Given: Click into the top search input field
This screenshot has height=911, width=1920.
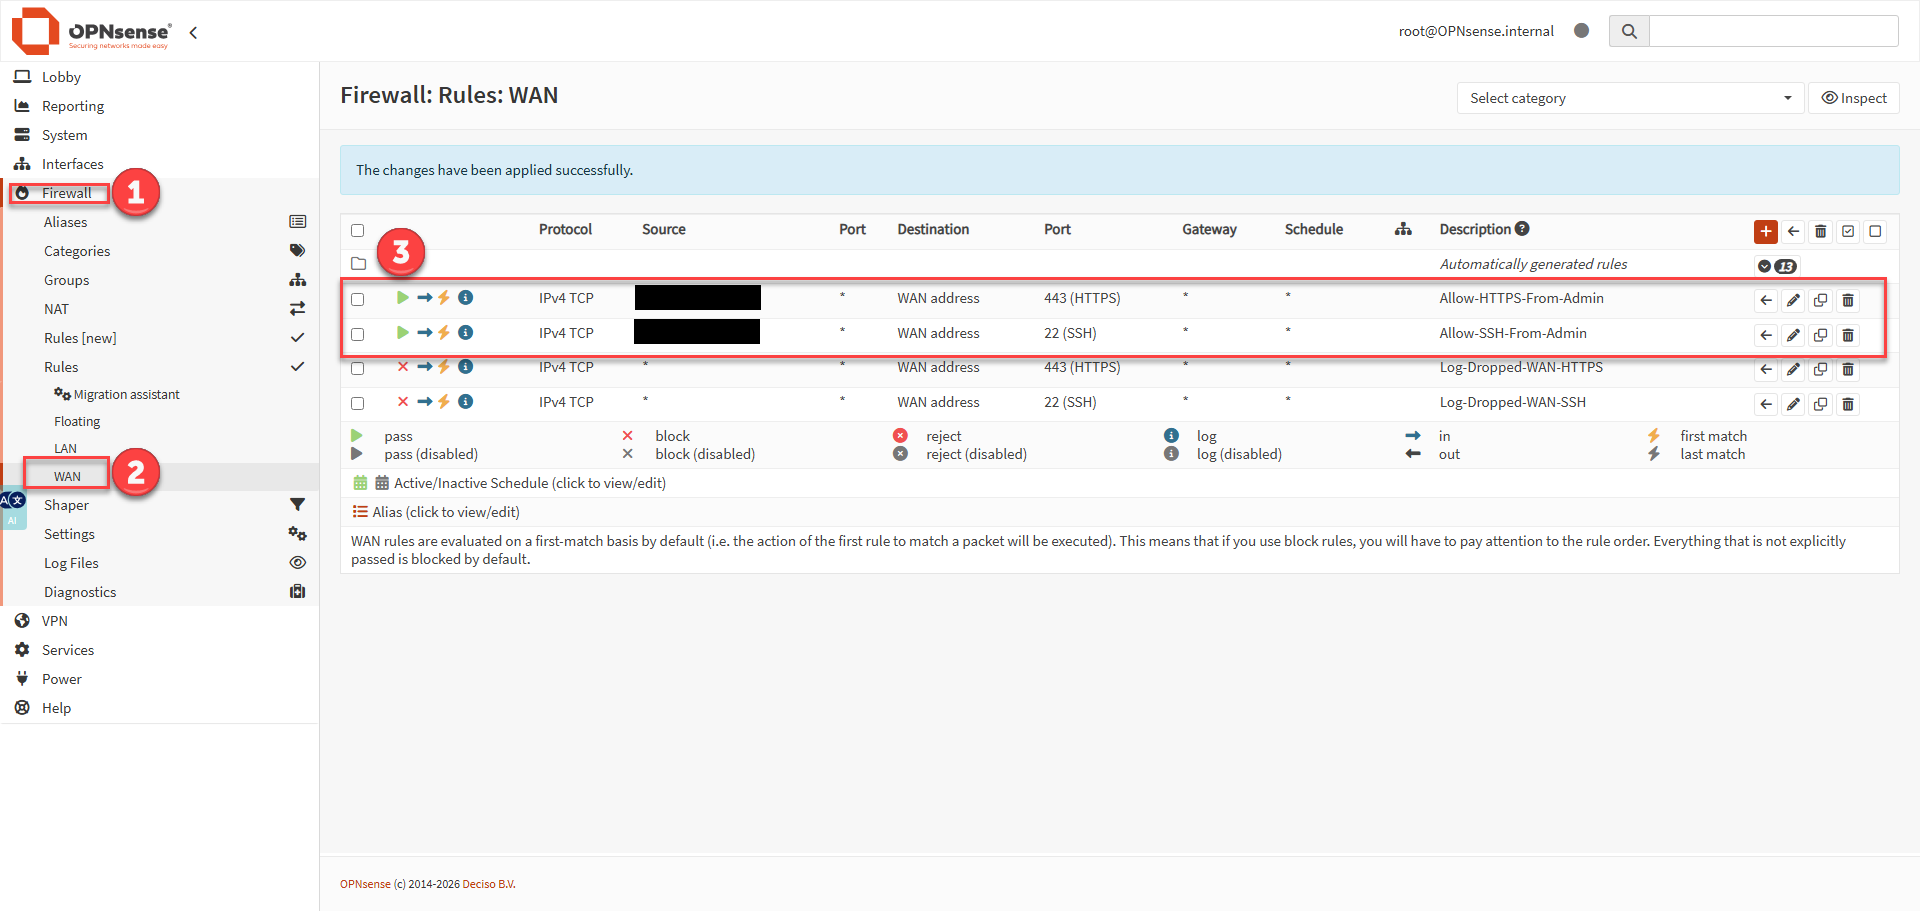Looking at the screenshot, I should (x=1772, y=31).
